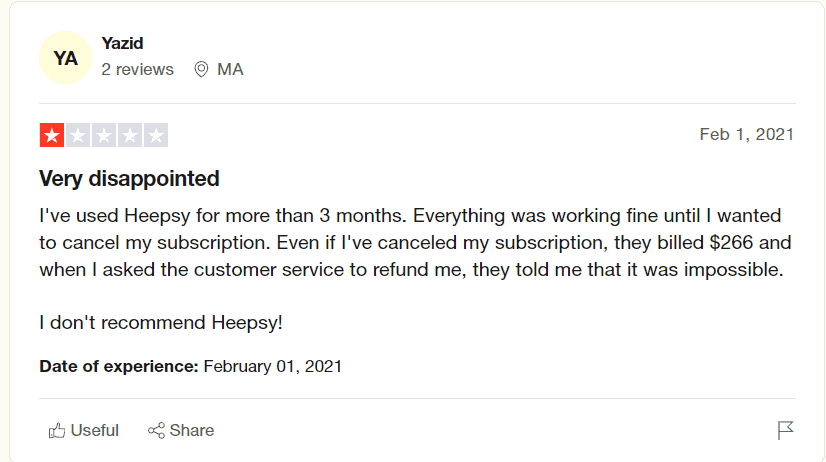The width and height of the screenshot is (826, 462).
Task: Flag this review with flag icon
Action: coord(785,430)
